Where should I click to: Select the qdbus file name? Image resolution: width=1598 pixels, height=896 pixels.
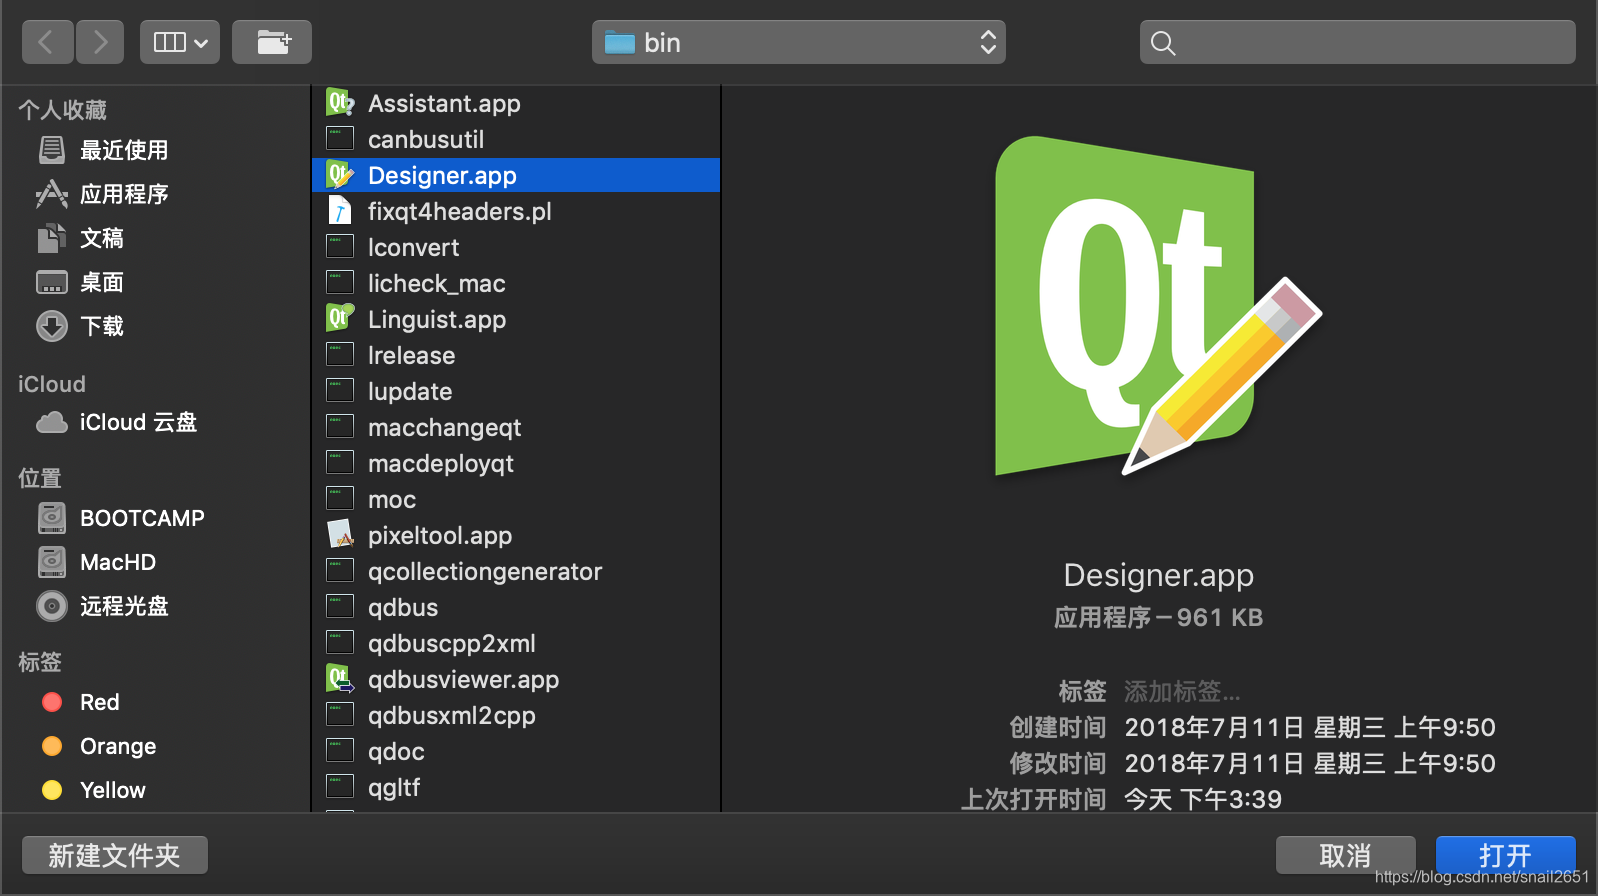403,607
